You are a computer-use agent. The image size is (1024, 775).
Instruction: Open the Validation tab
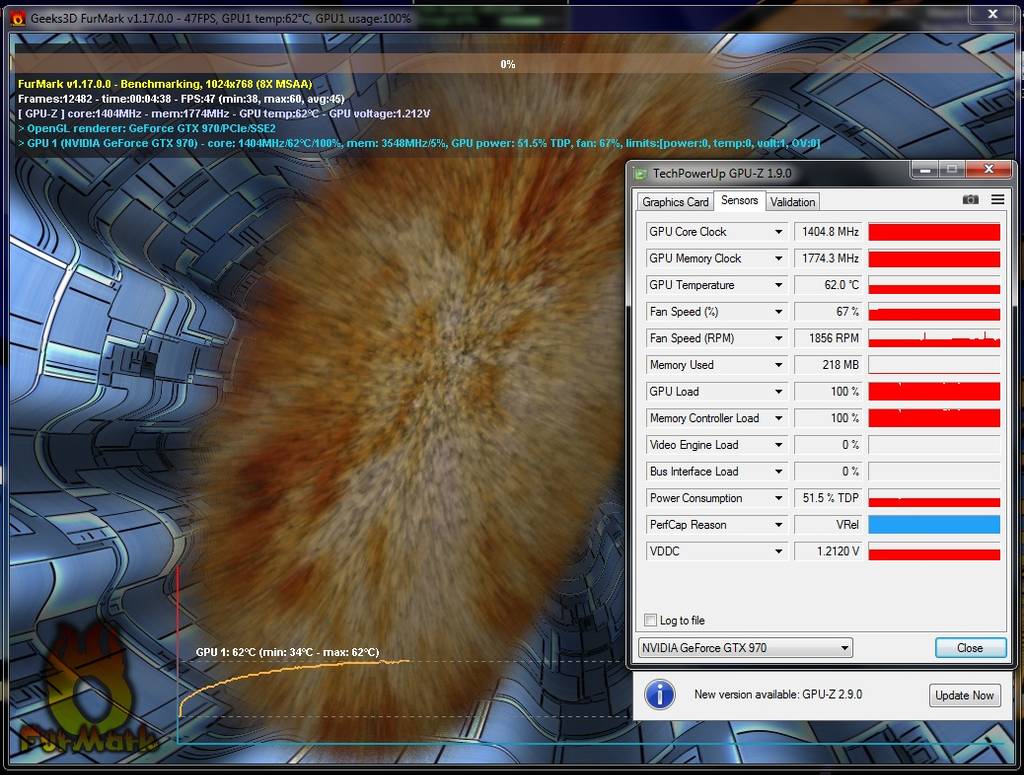pos(792,202)
